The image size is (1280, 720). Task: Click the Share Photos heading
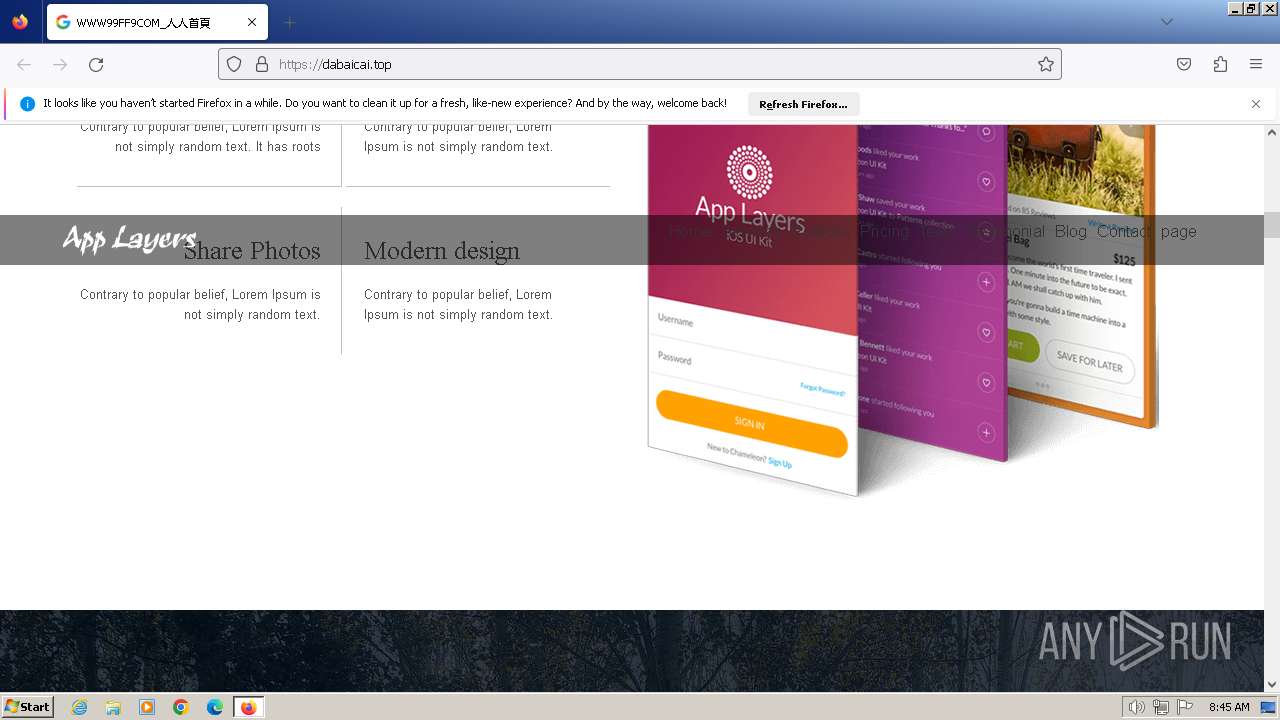[252, 250]
